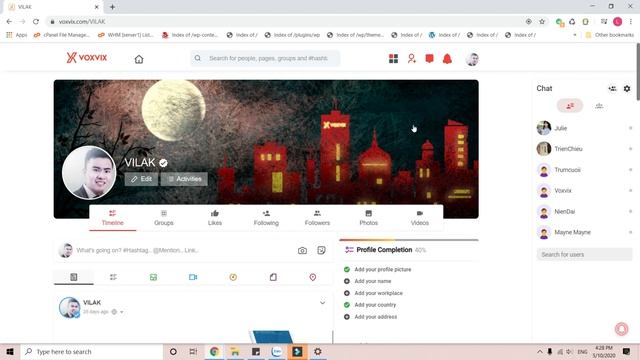
Task: Click the add group chat icon
Action: tap(612, 88)
